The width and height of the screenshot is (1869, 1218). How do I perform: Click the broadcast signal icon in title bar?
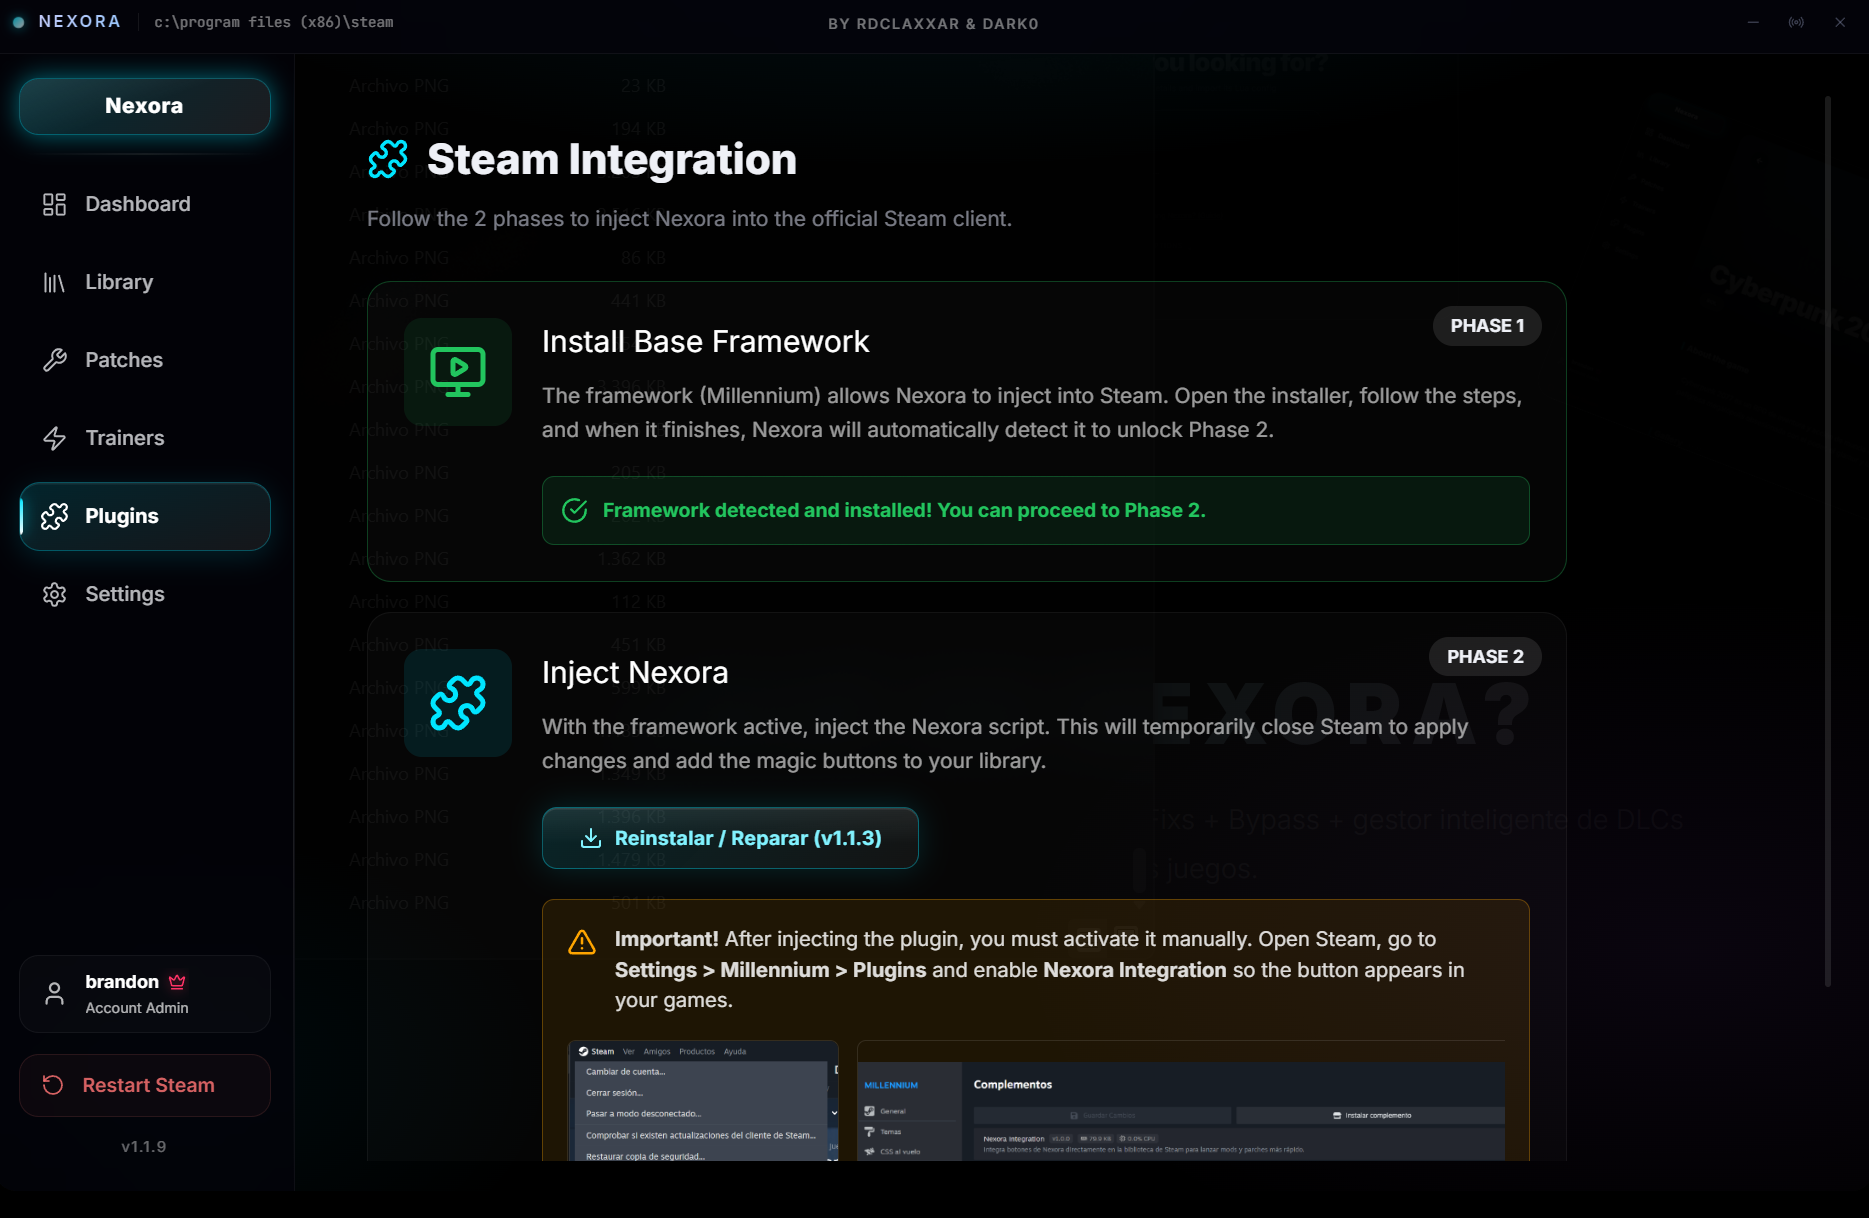coord(1796,22)
